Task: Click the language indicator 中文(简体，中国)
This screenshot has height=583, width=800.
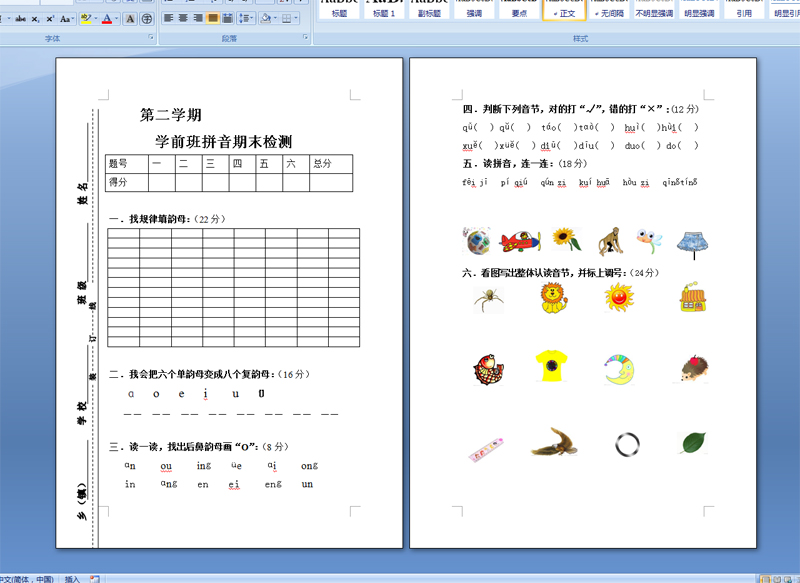Action: (27, 579)
